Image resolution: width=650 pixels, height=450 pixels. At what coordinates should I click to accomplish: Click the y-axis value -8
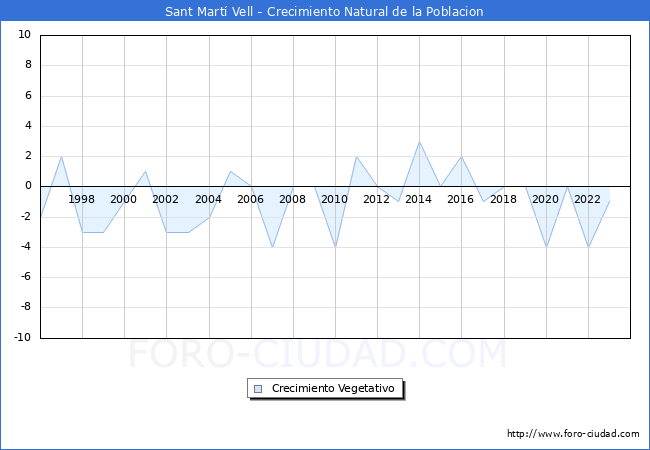(x=26, y=307)
